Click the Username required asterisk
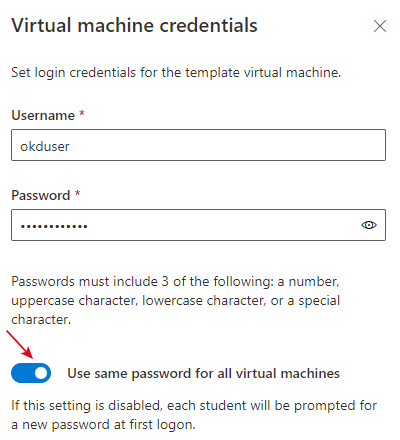 pos(82,114)
